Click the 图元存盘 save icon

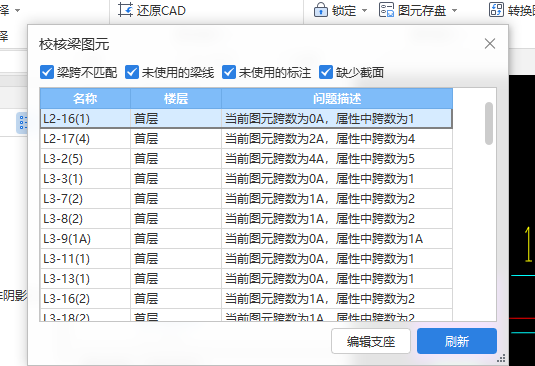(x=387, y=10)
